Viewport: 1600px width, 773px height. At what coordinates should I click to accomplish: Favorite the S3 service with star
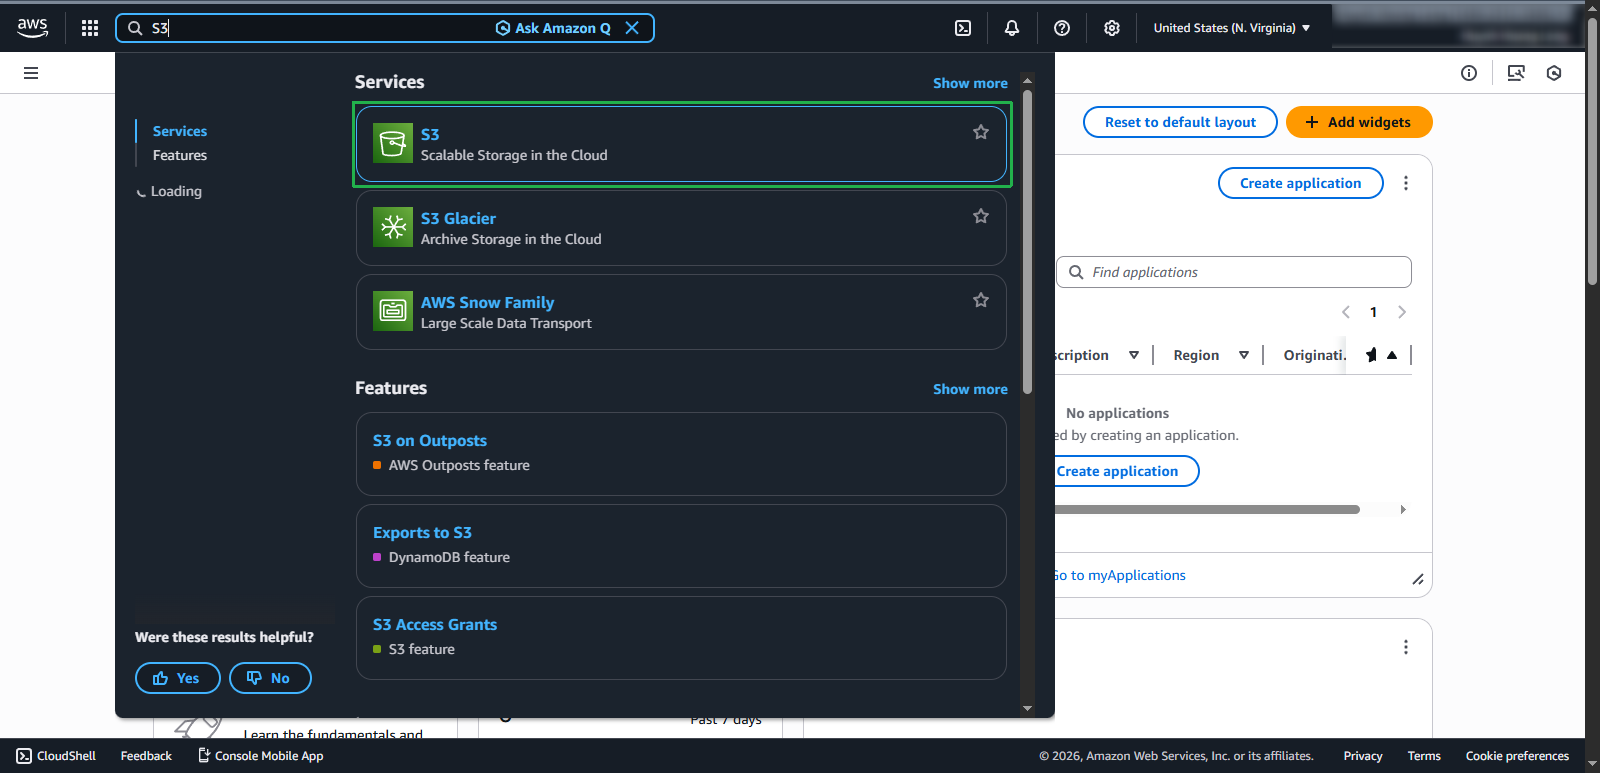pos(981,132)
